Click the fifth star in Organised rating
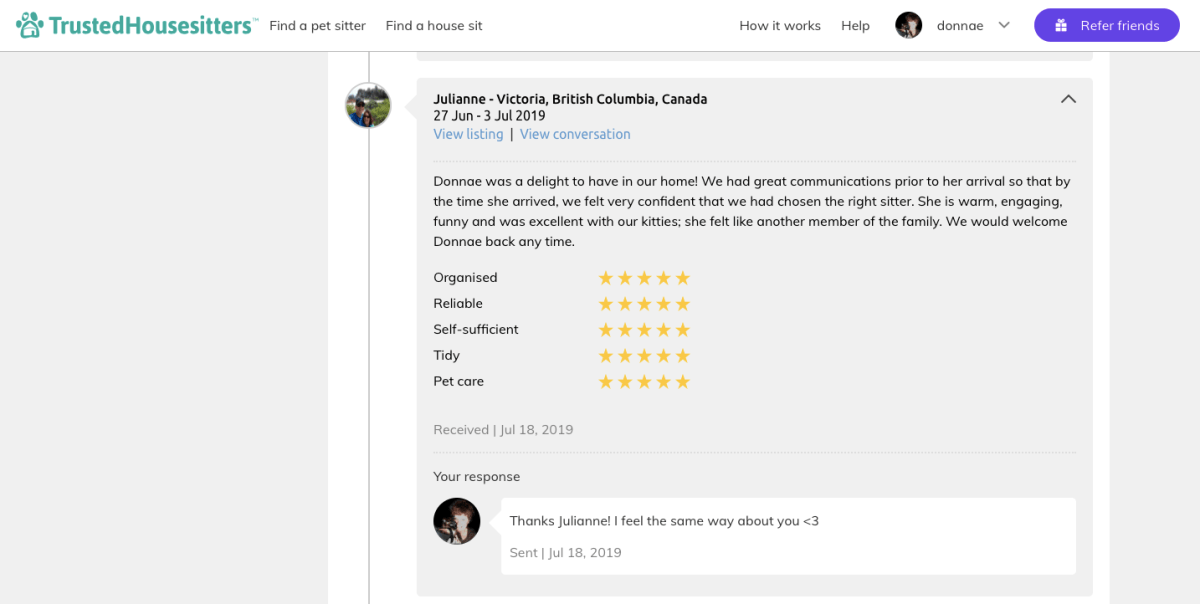The image size is (1200, 604). 683,278
